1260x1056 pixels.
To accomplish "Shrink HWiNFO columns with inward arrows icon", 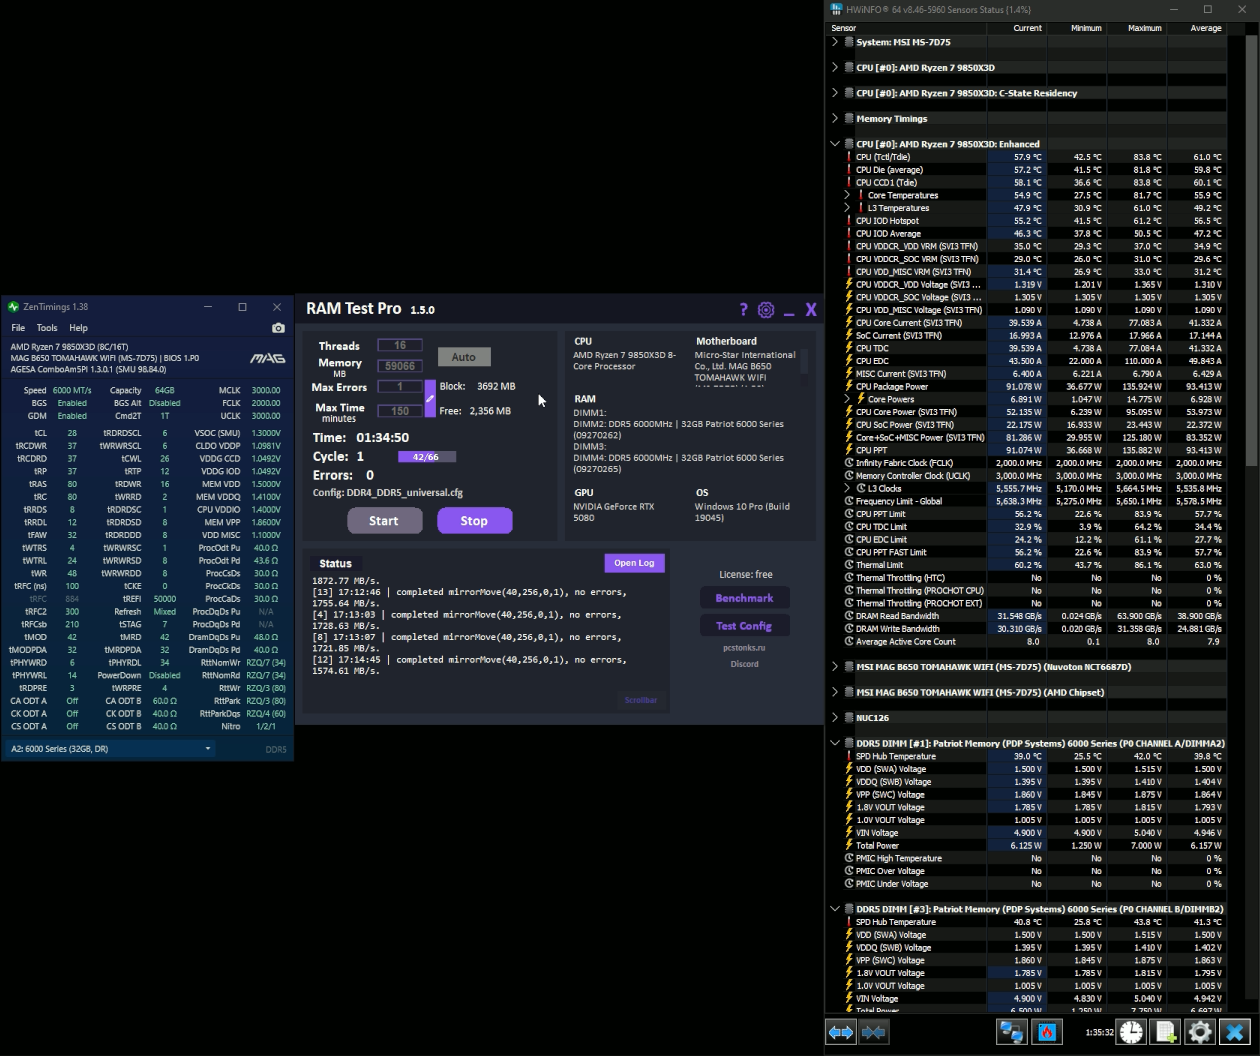I will click(873, 1032).
